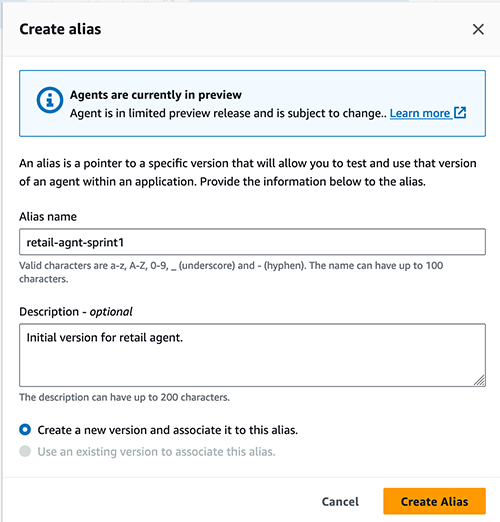The image size is (500, 522).
Task: Click the alias is a pointer explanation paragraph
Action: [x=248, y=172]
